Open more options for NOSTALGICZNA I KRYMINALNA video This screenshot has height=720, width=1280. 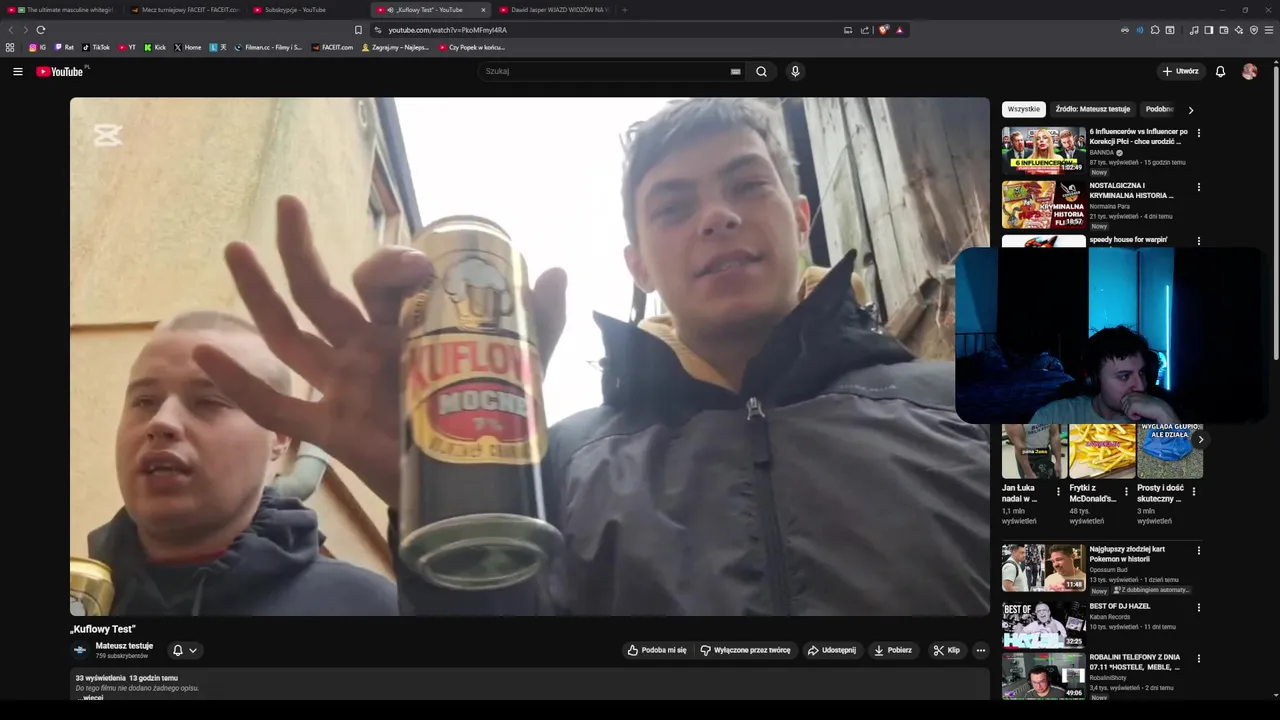(x=1199, y=187)
